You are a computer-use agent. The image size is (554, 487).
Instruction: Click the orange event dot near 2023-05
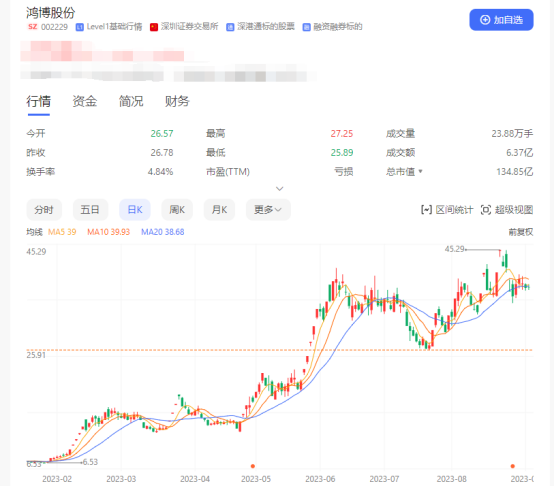click(253, 466)
